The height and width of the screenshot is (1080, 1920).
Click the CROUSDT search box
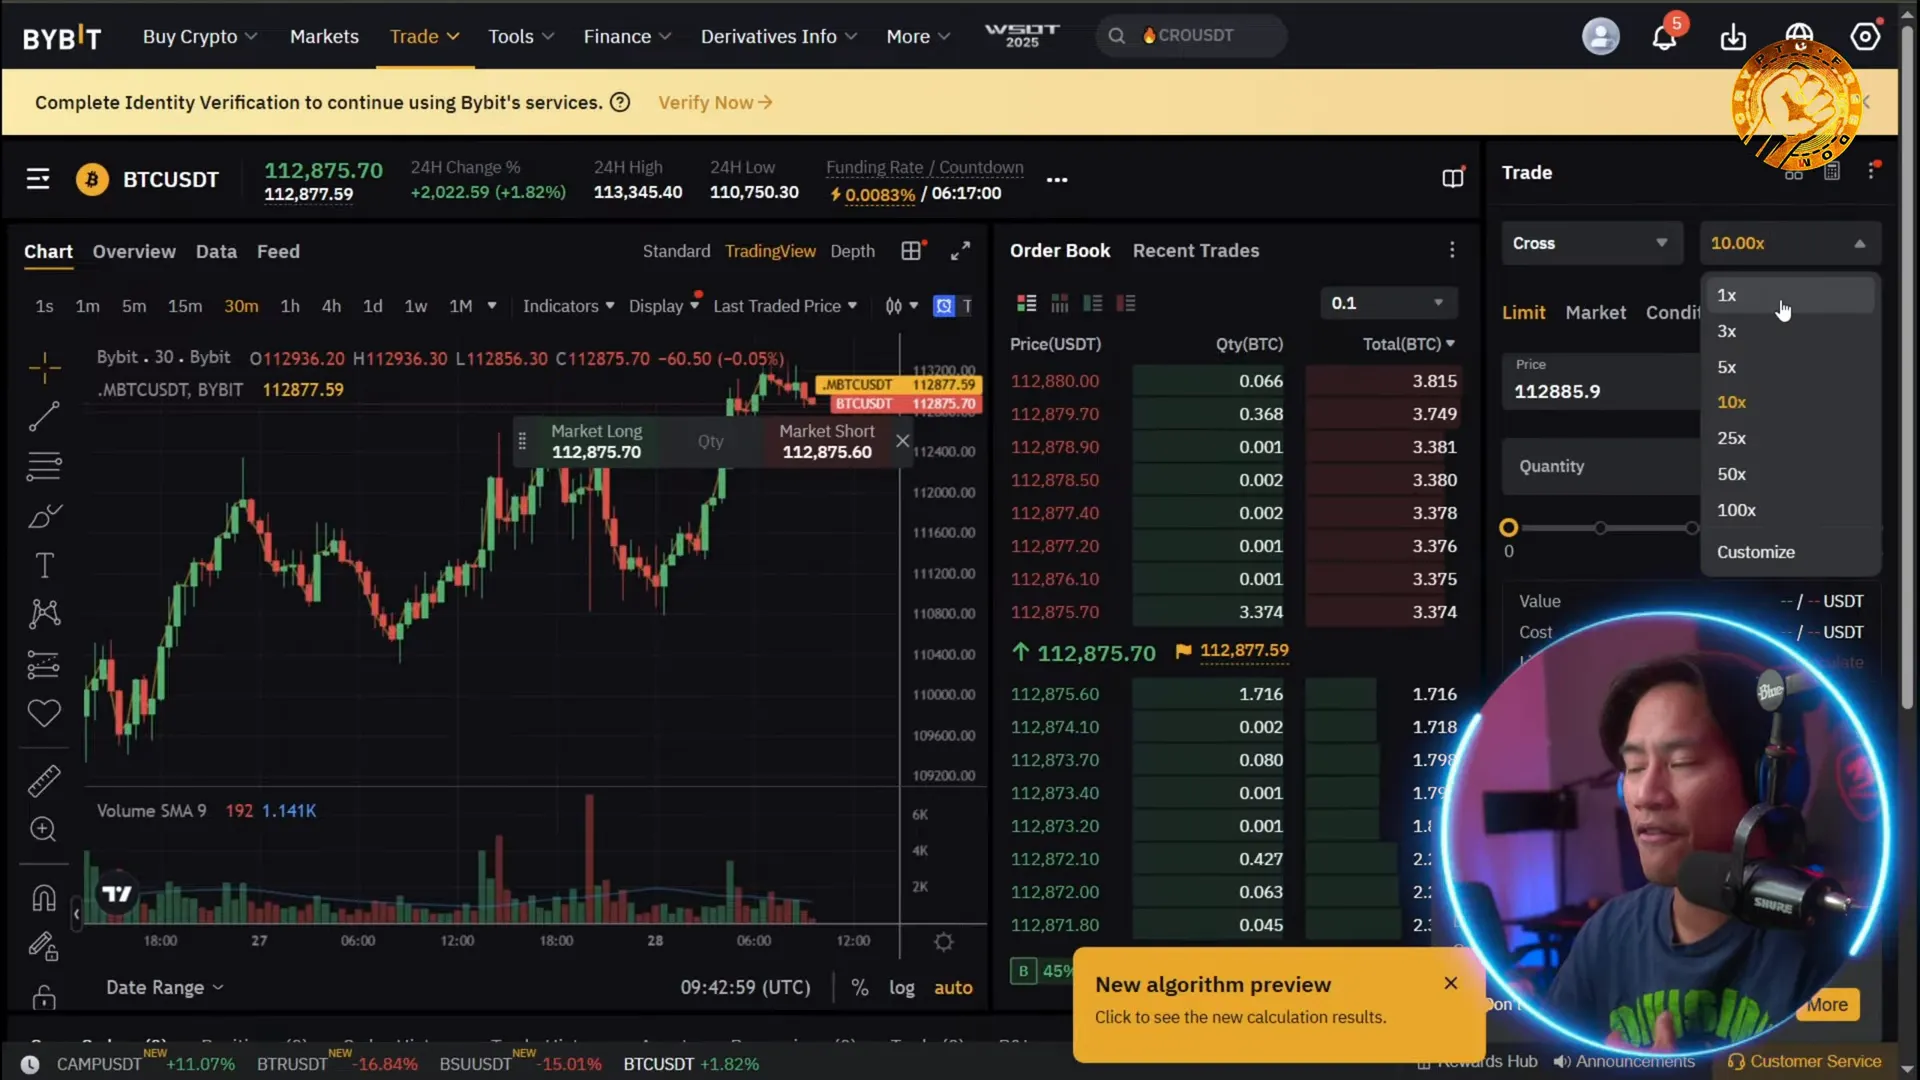[1192, 36]
